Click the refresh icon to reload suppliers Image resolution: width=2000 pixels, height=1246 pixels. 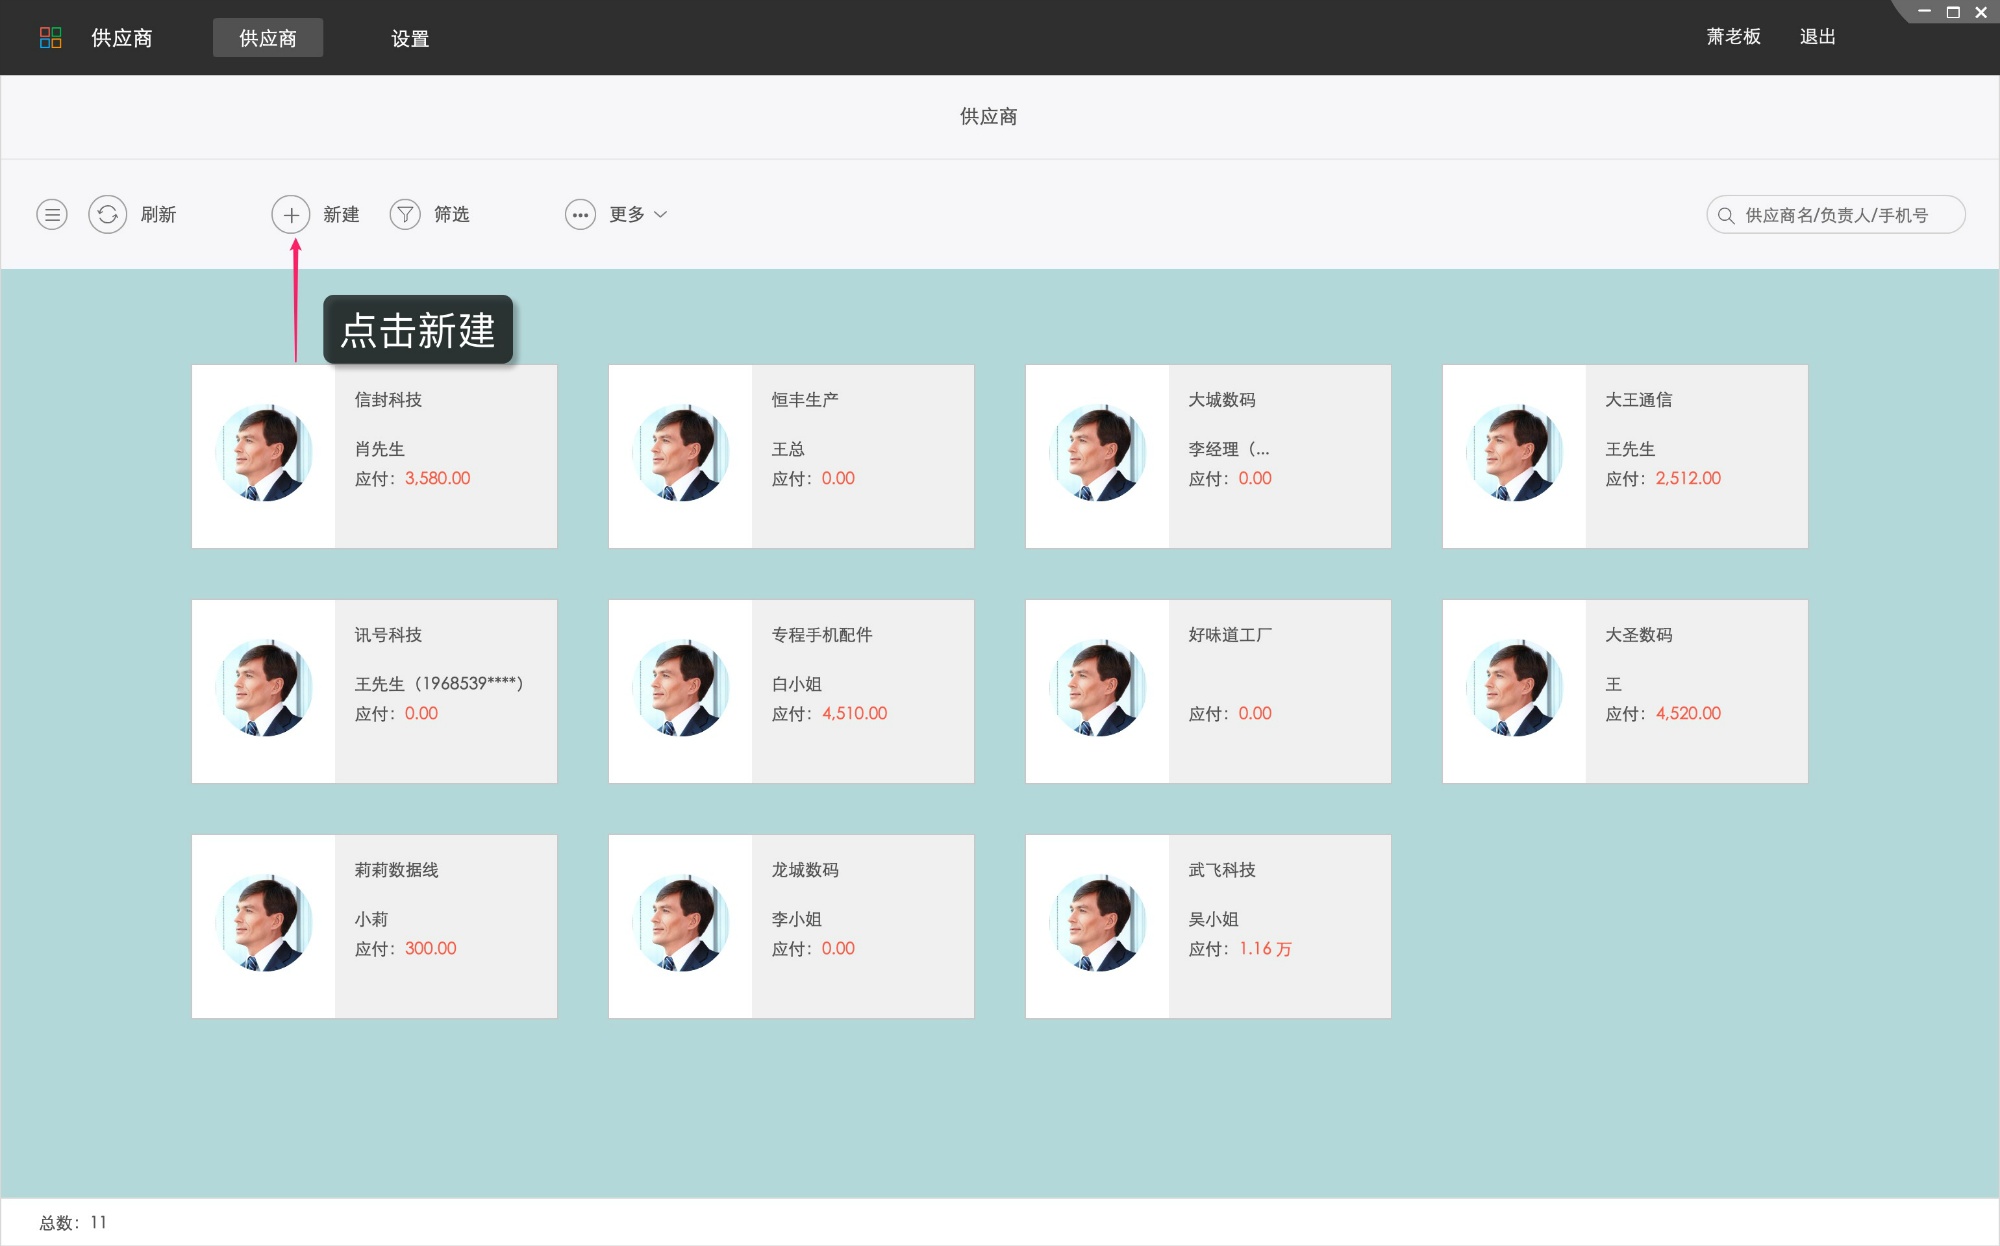(x=108, y=214)
